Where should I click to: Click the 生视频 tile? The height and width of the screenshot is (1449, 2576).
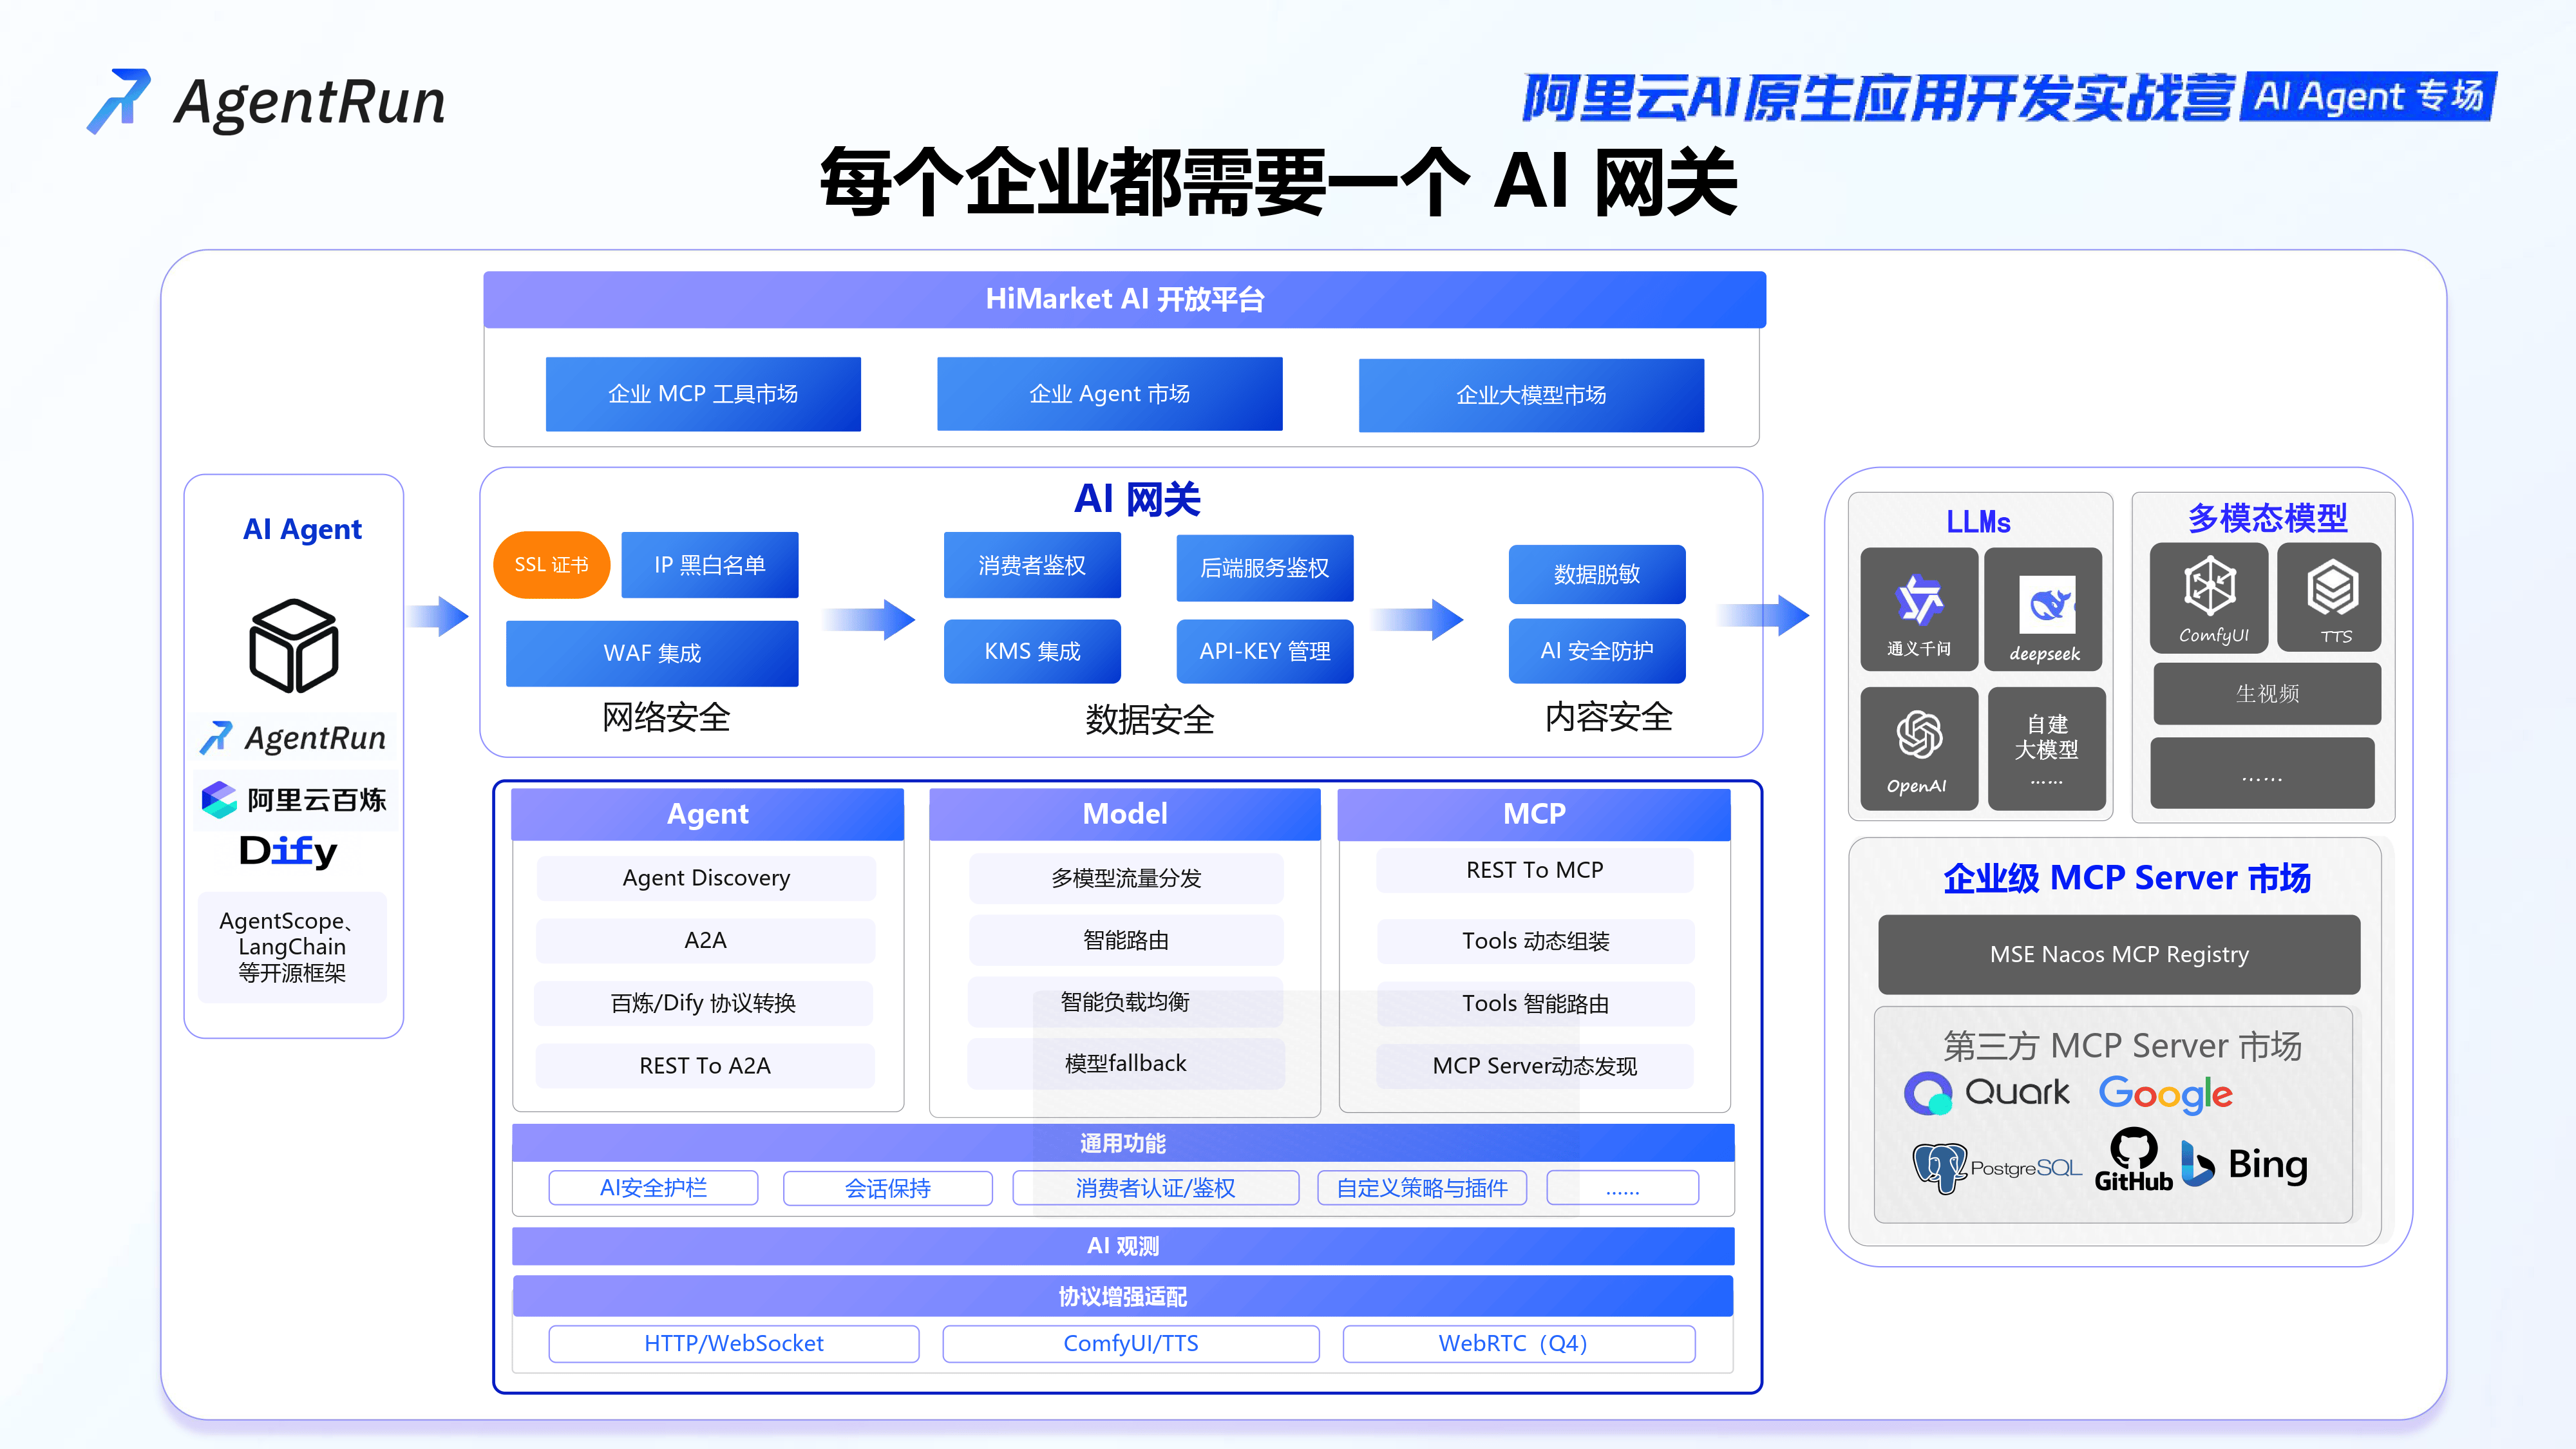(x=2267, y=693)
